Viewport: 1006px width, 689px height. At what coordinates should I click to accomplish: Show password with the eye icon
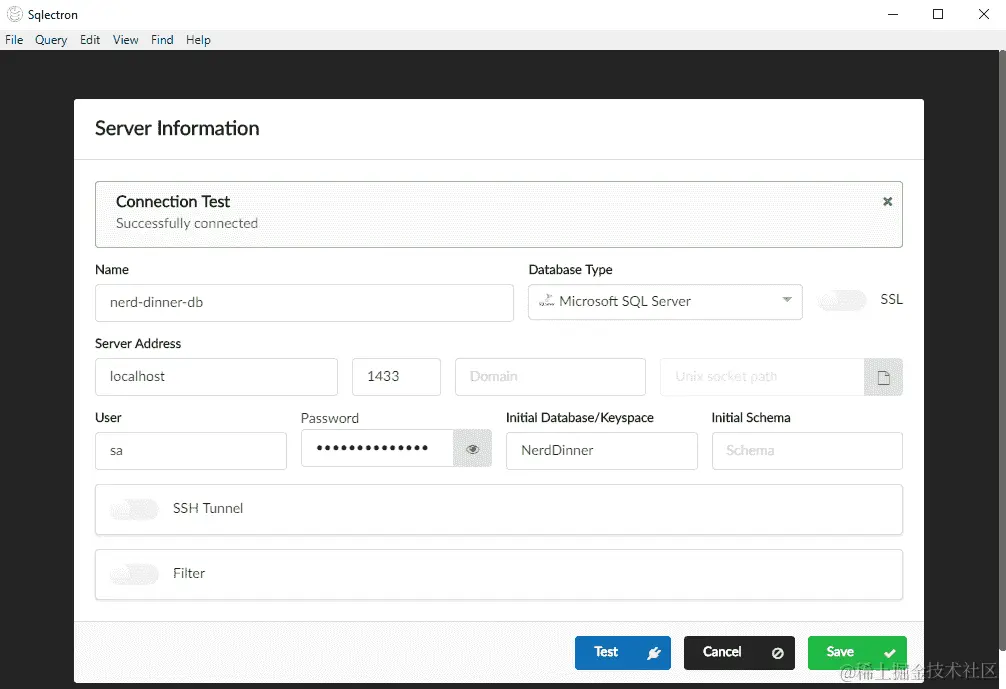(x=472, y=448)
